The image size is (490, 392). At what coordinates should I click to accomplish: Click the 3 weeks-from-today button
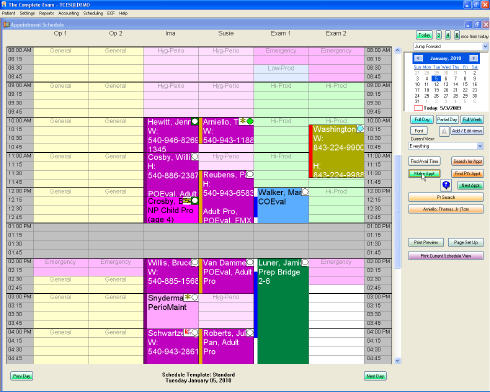(x=439, y=35)
